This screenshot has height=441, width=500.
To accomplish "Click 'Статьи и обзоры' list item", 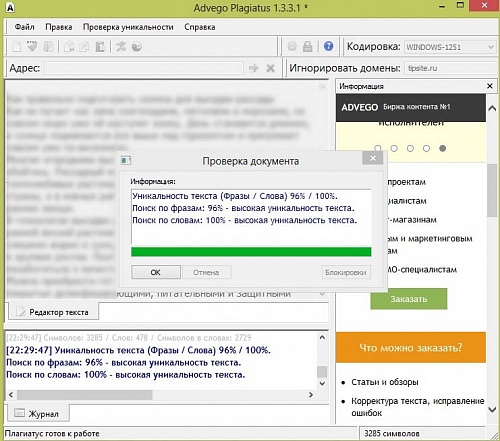I will point(385,382).
